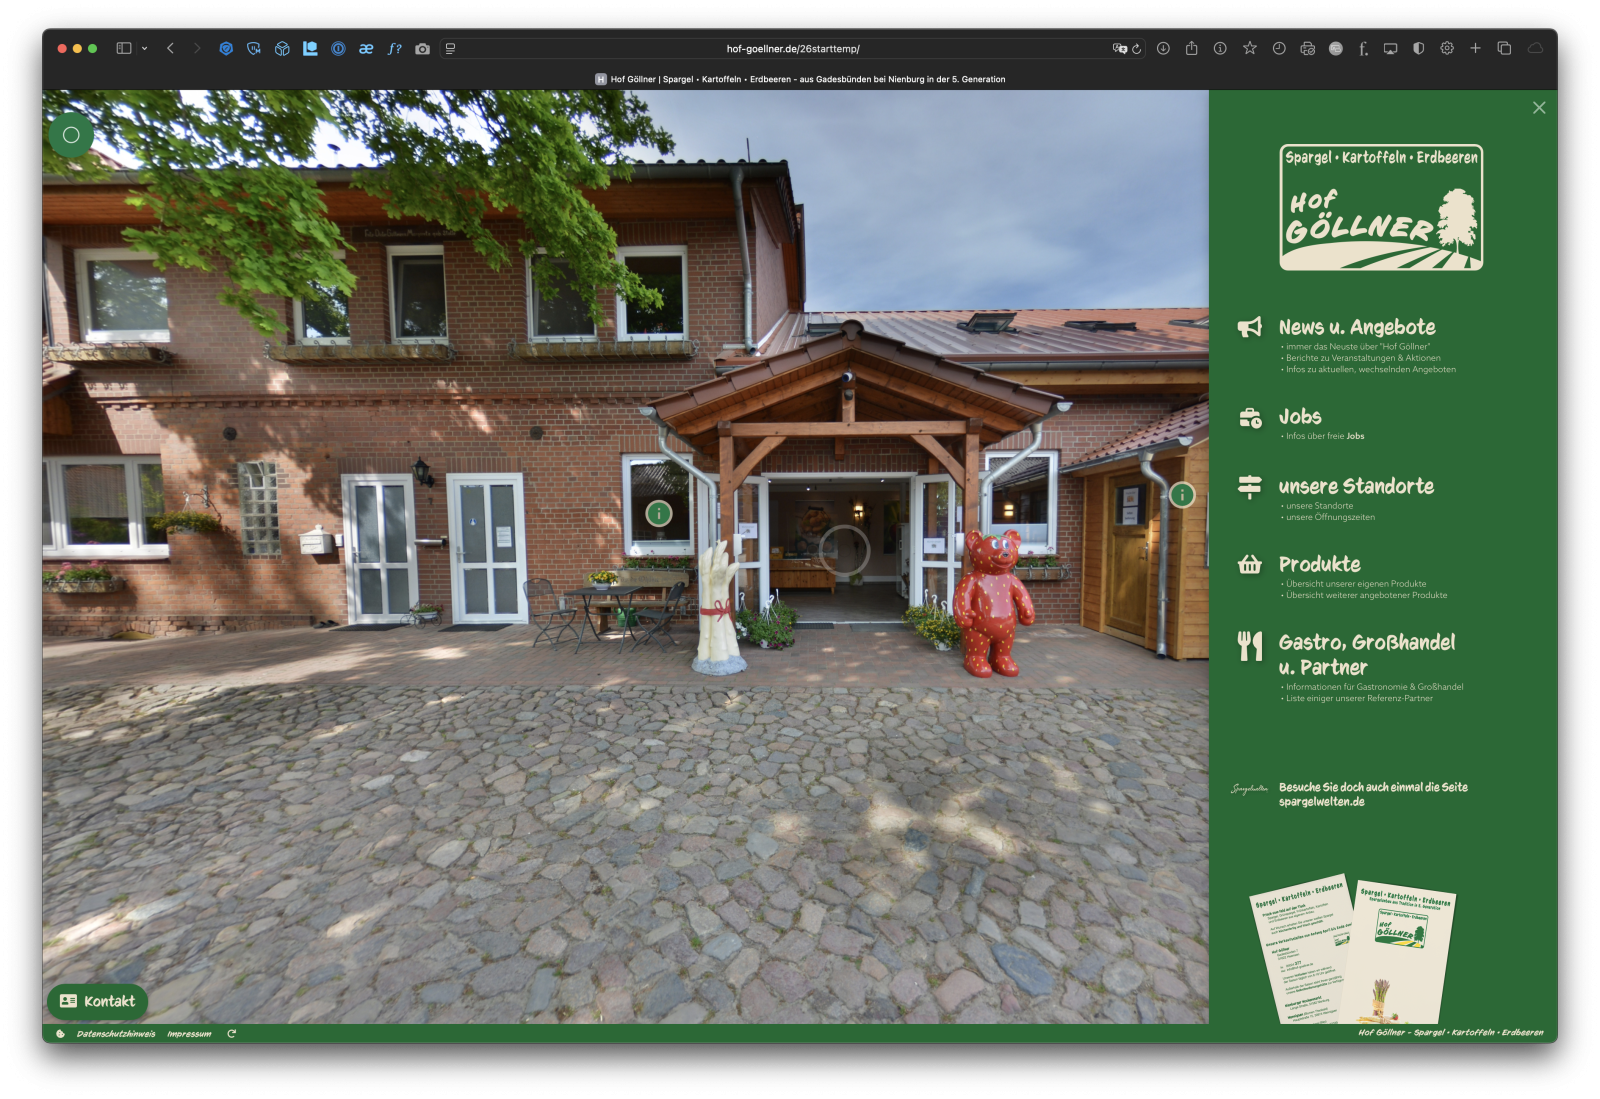Image resolution: width=1600 pixels, height=1099 pixels.
Task: Click the cookie settings icon in footer
Action: click(61, 1034)
